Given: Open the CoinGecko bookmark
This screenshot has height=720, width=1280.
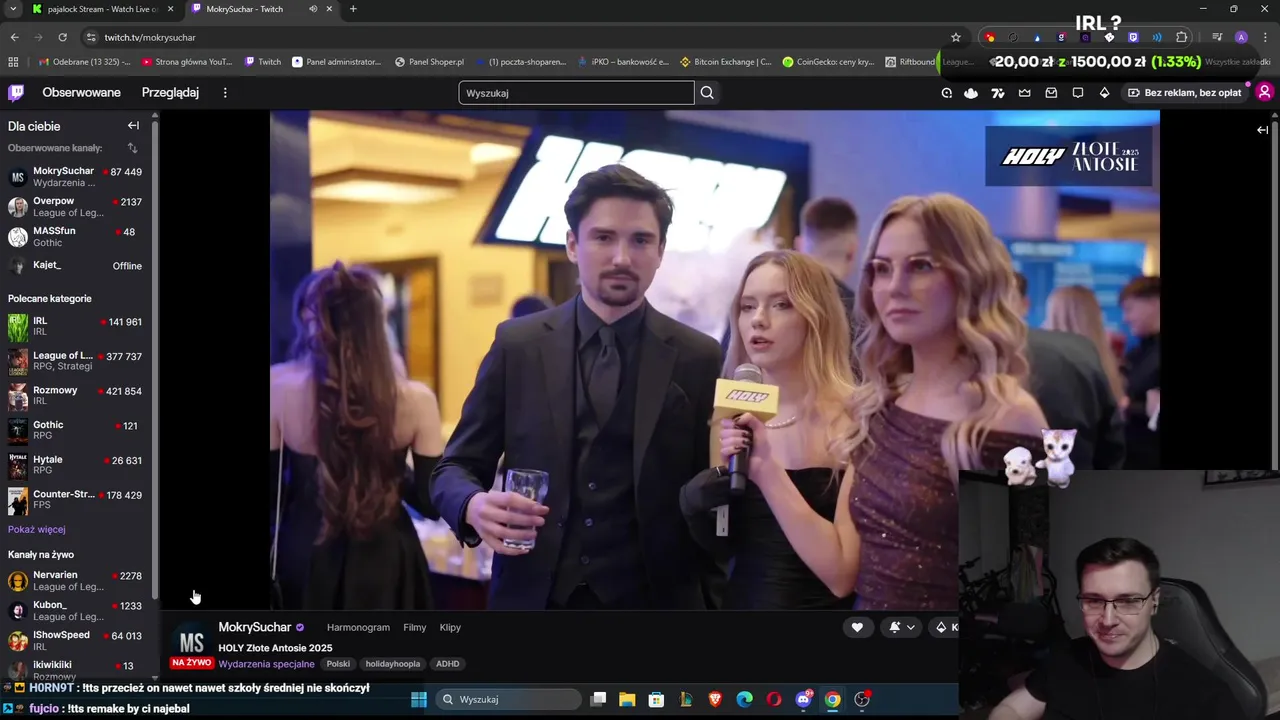Looking at the screenshot, I should tap(829, 62).
